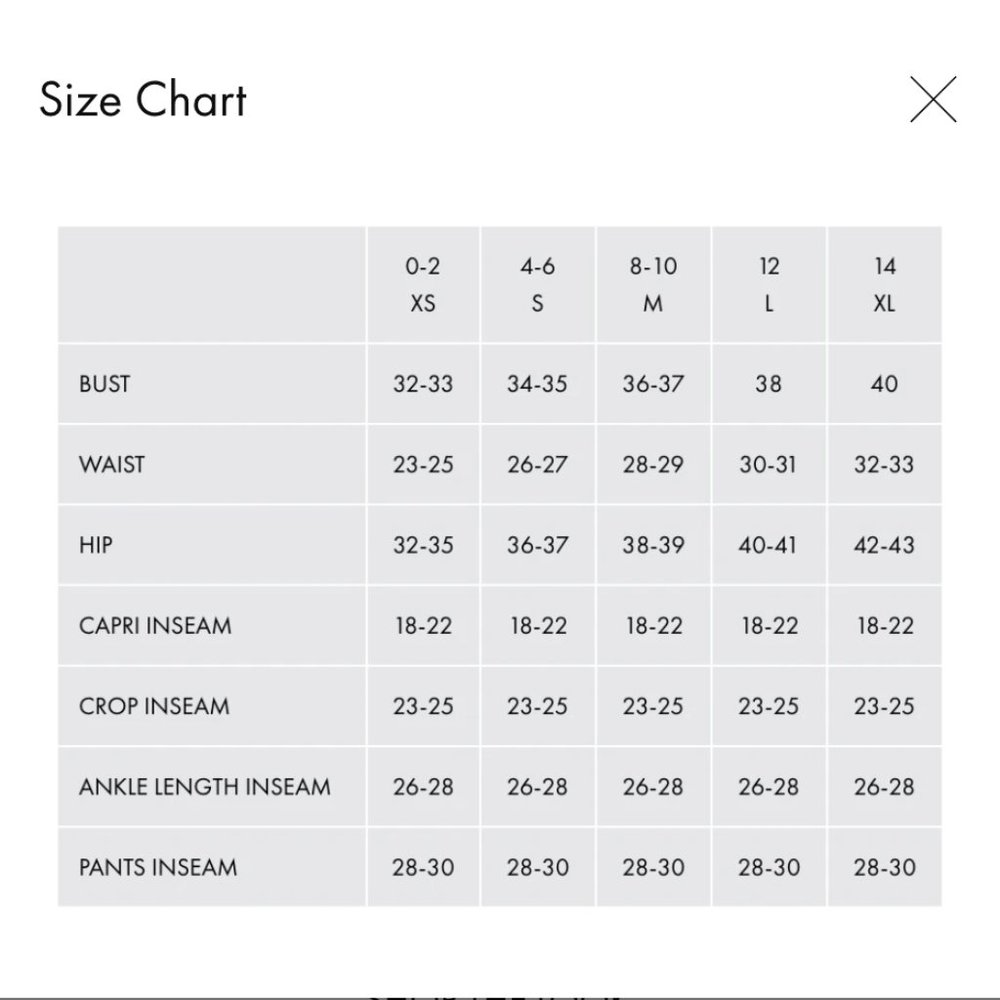This screenshot has width=1000, height=1000.
Task: Select the CAPRI INSEAM row label
Action: click(x=155, y=626)
